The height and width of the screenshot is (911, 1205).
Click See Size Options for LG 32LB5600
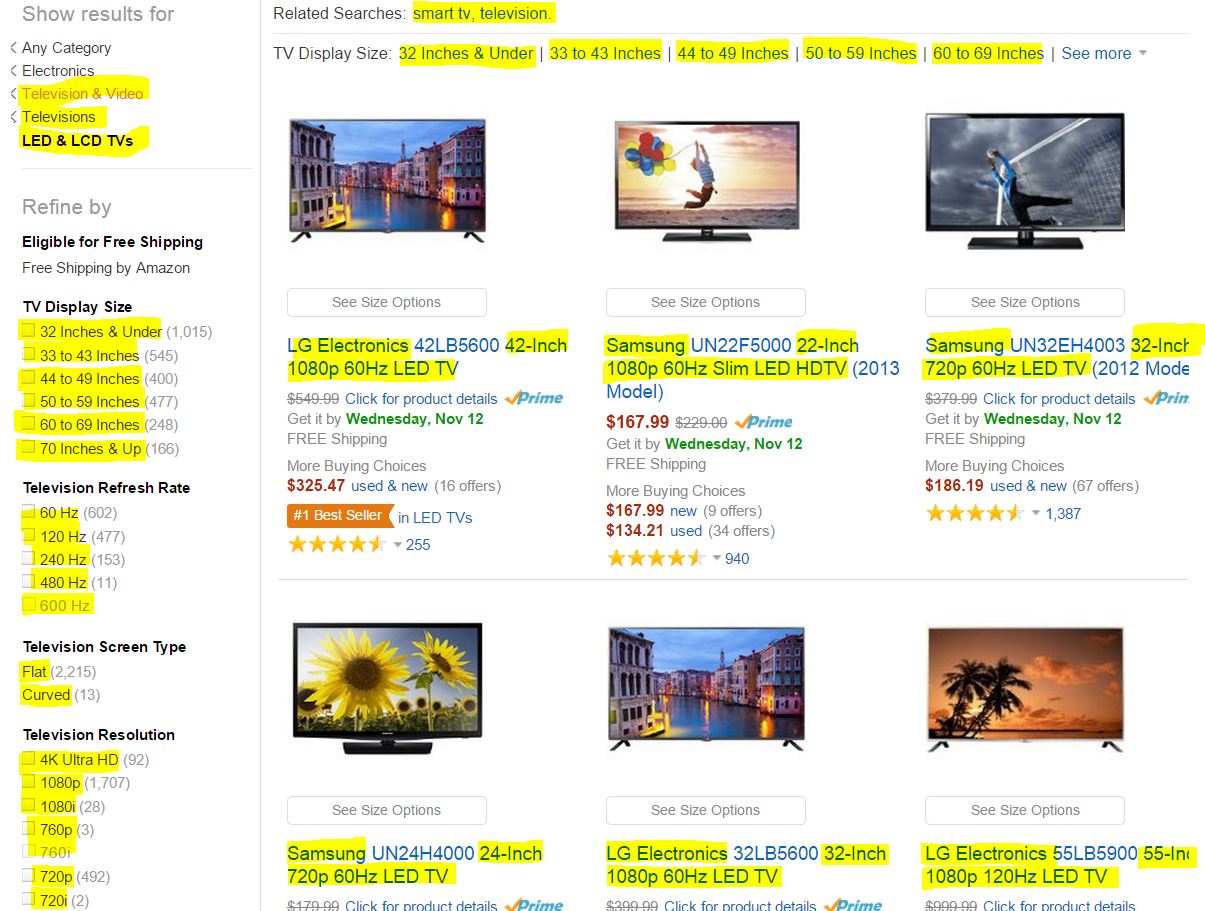706,810
